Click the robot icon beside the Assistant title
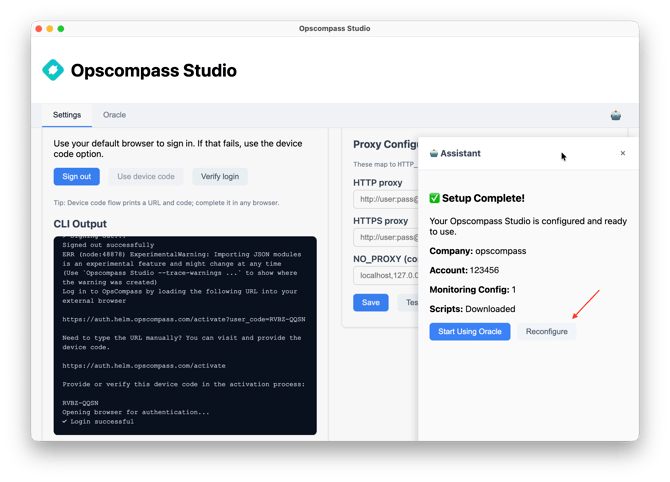The image size is (670, 482). point(434,154)
